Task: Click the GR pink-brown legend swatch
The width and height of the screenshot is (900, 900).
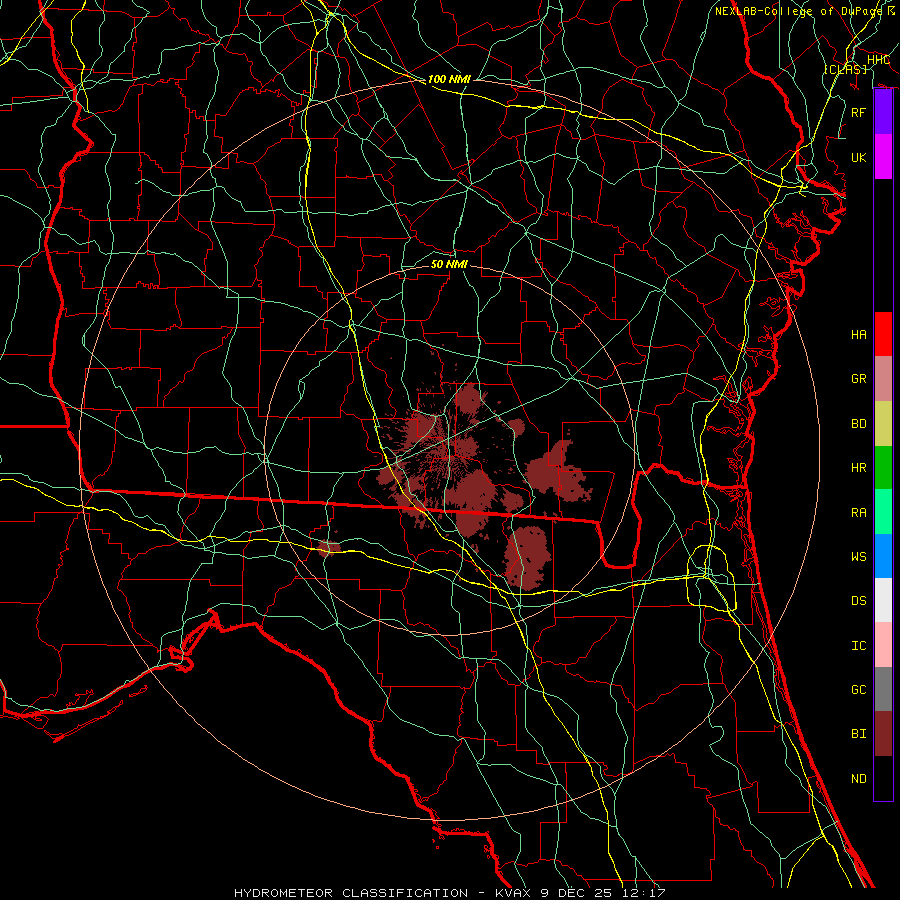Action: pos(883,378)
